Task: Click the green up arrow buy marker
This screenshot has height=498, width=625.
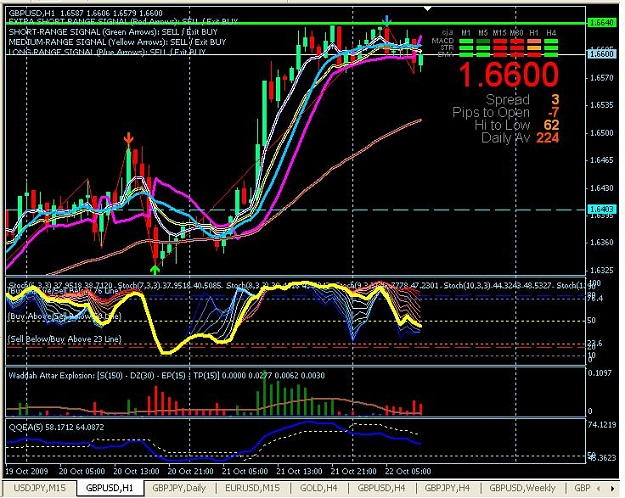Action: pyautogui.click(x=155, y=270)
